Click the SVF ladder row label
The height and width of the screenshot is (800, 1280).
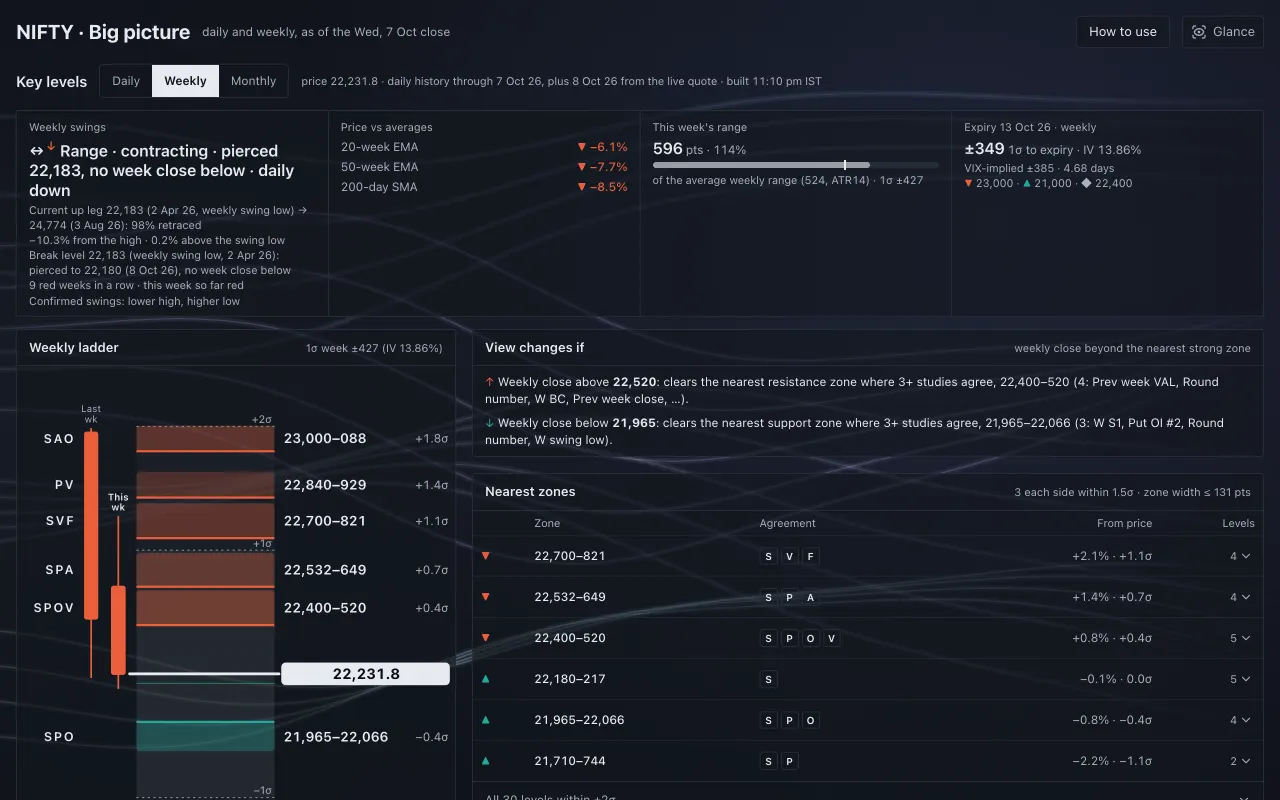(59, 521)
